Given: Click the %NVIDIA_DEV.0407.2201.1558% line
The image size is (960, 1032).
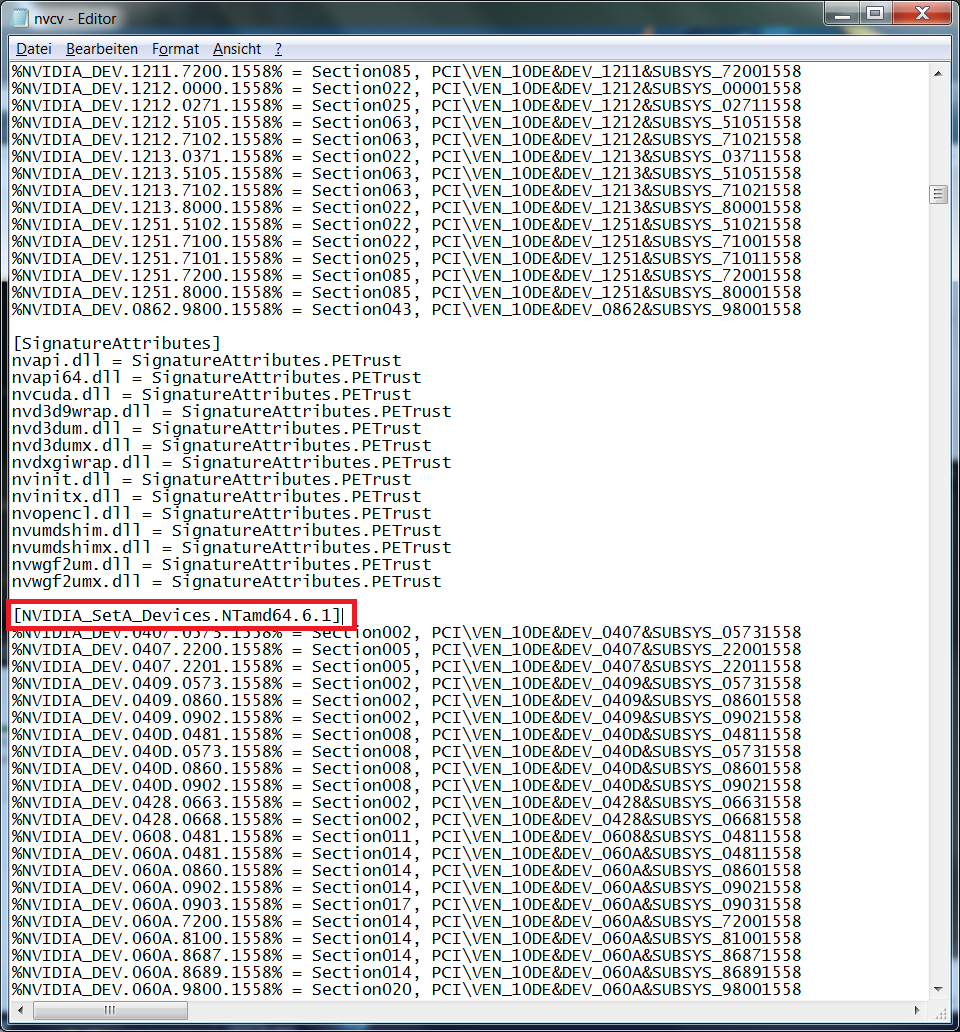Looking at the screenshot, I should click(x=407, y=667).
